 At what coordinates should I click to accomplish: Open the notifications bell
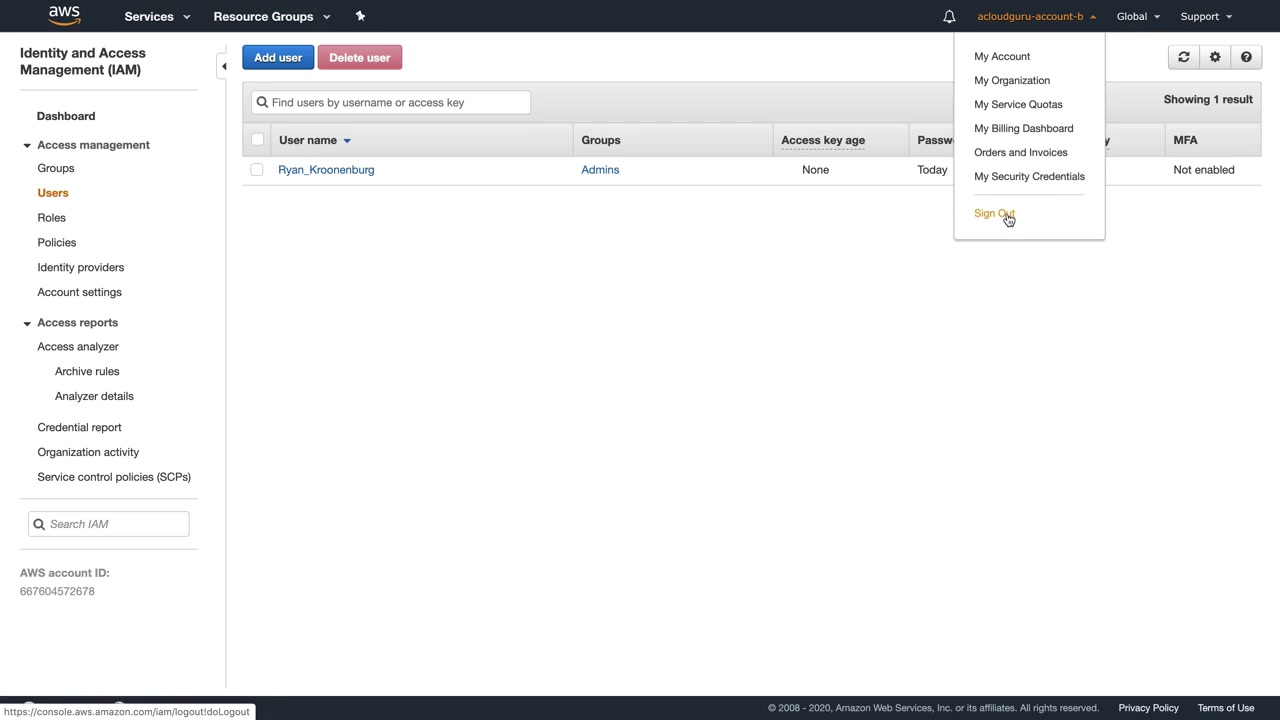[949, 16]
